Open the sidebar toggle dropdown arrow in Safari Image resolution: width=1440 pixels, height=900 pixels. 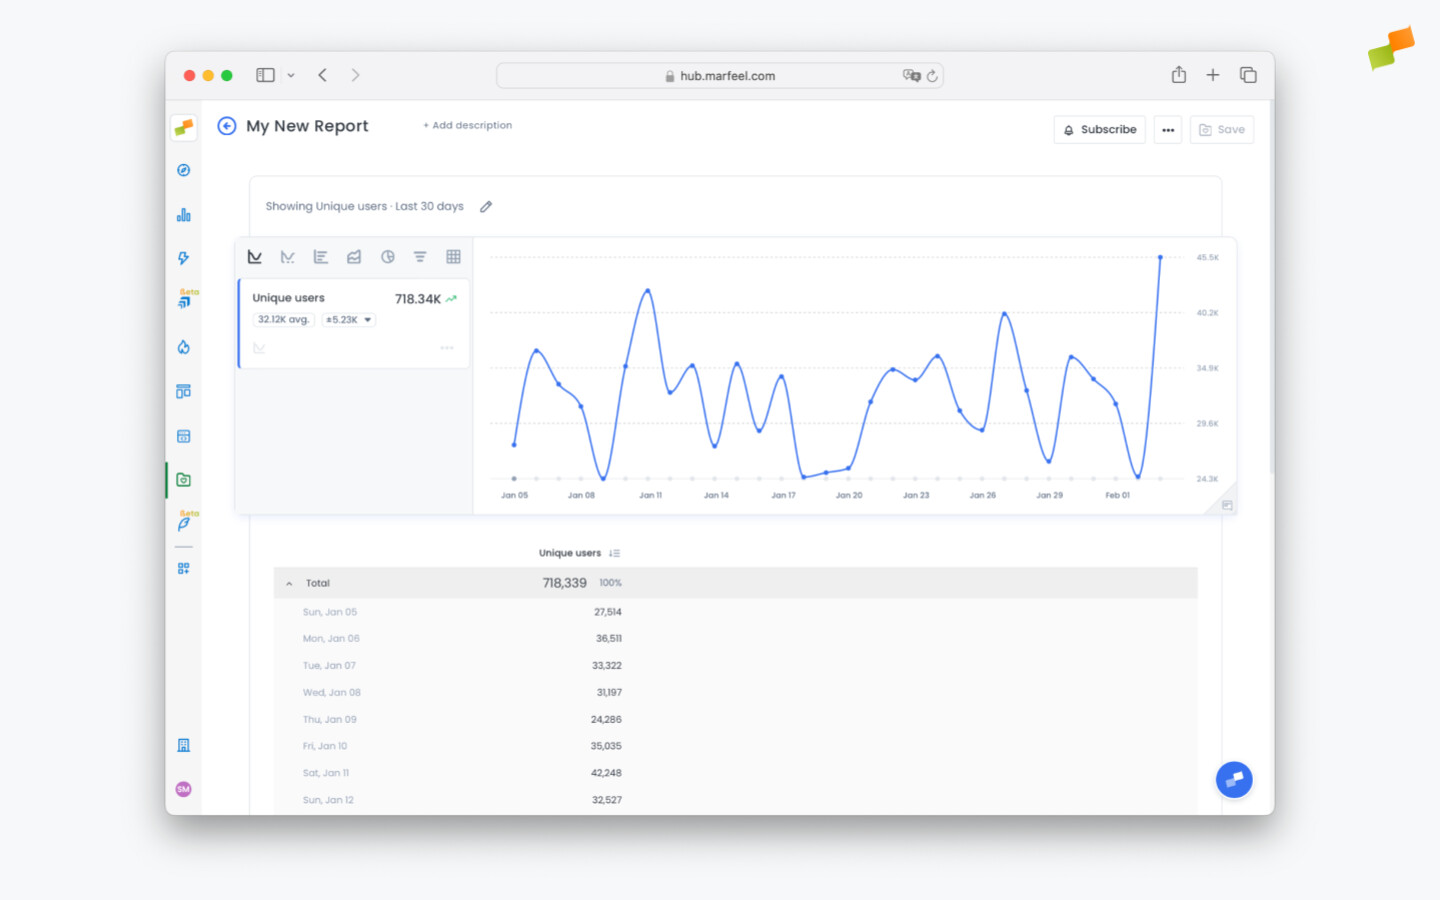[291, 75]
